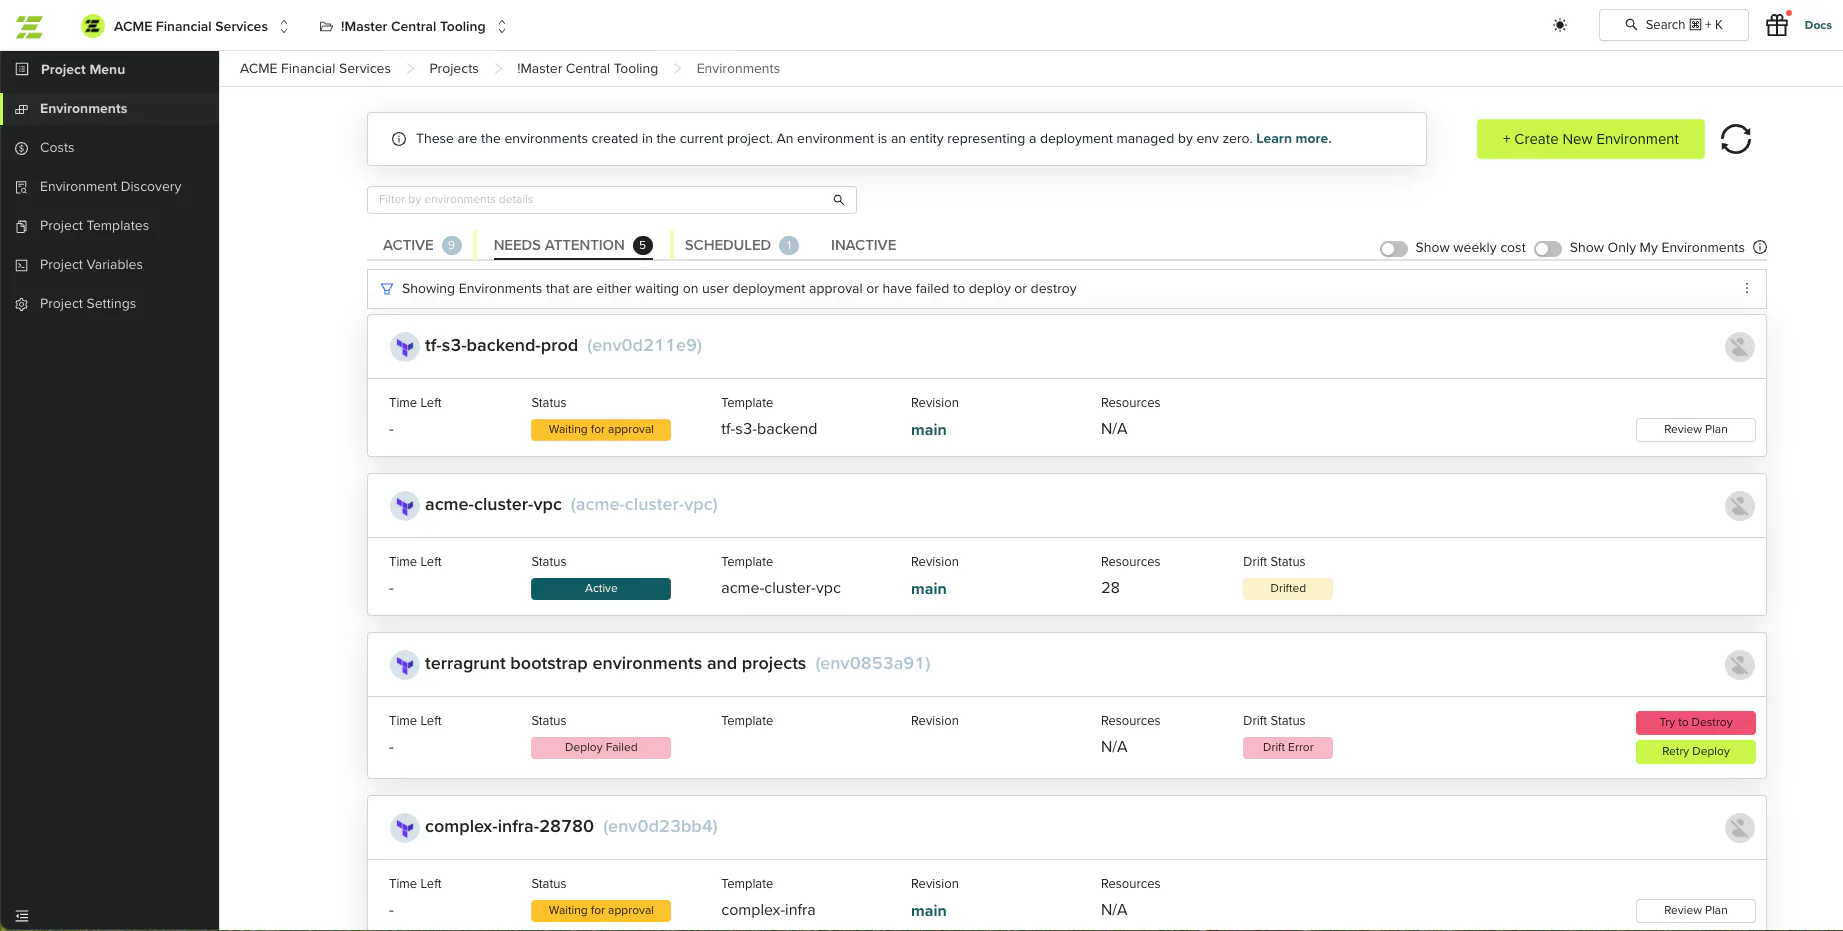Viewport: 1843px width, 931px height.
Task: Click the refresh environments icon
Action: click(x=1736, y=139)
